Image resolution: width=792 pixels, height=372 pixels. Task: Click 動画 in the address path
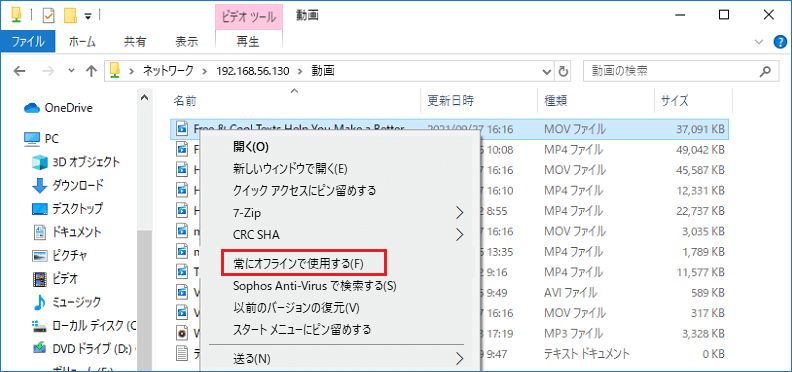click(x=322, y=71)
